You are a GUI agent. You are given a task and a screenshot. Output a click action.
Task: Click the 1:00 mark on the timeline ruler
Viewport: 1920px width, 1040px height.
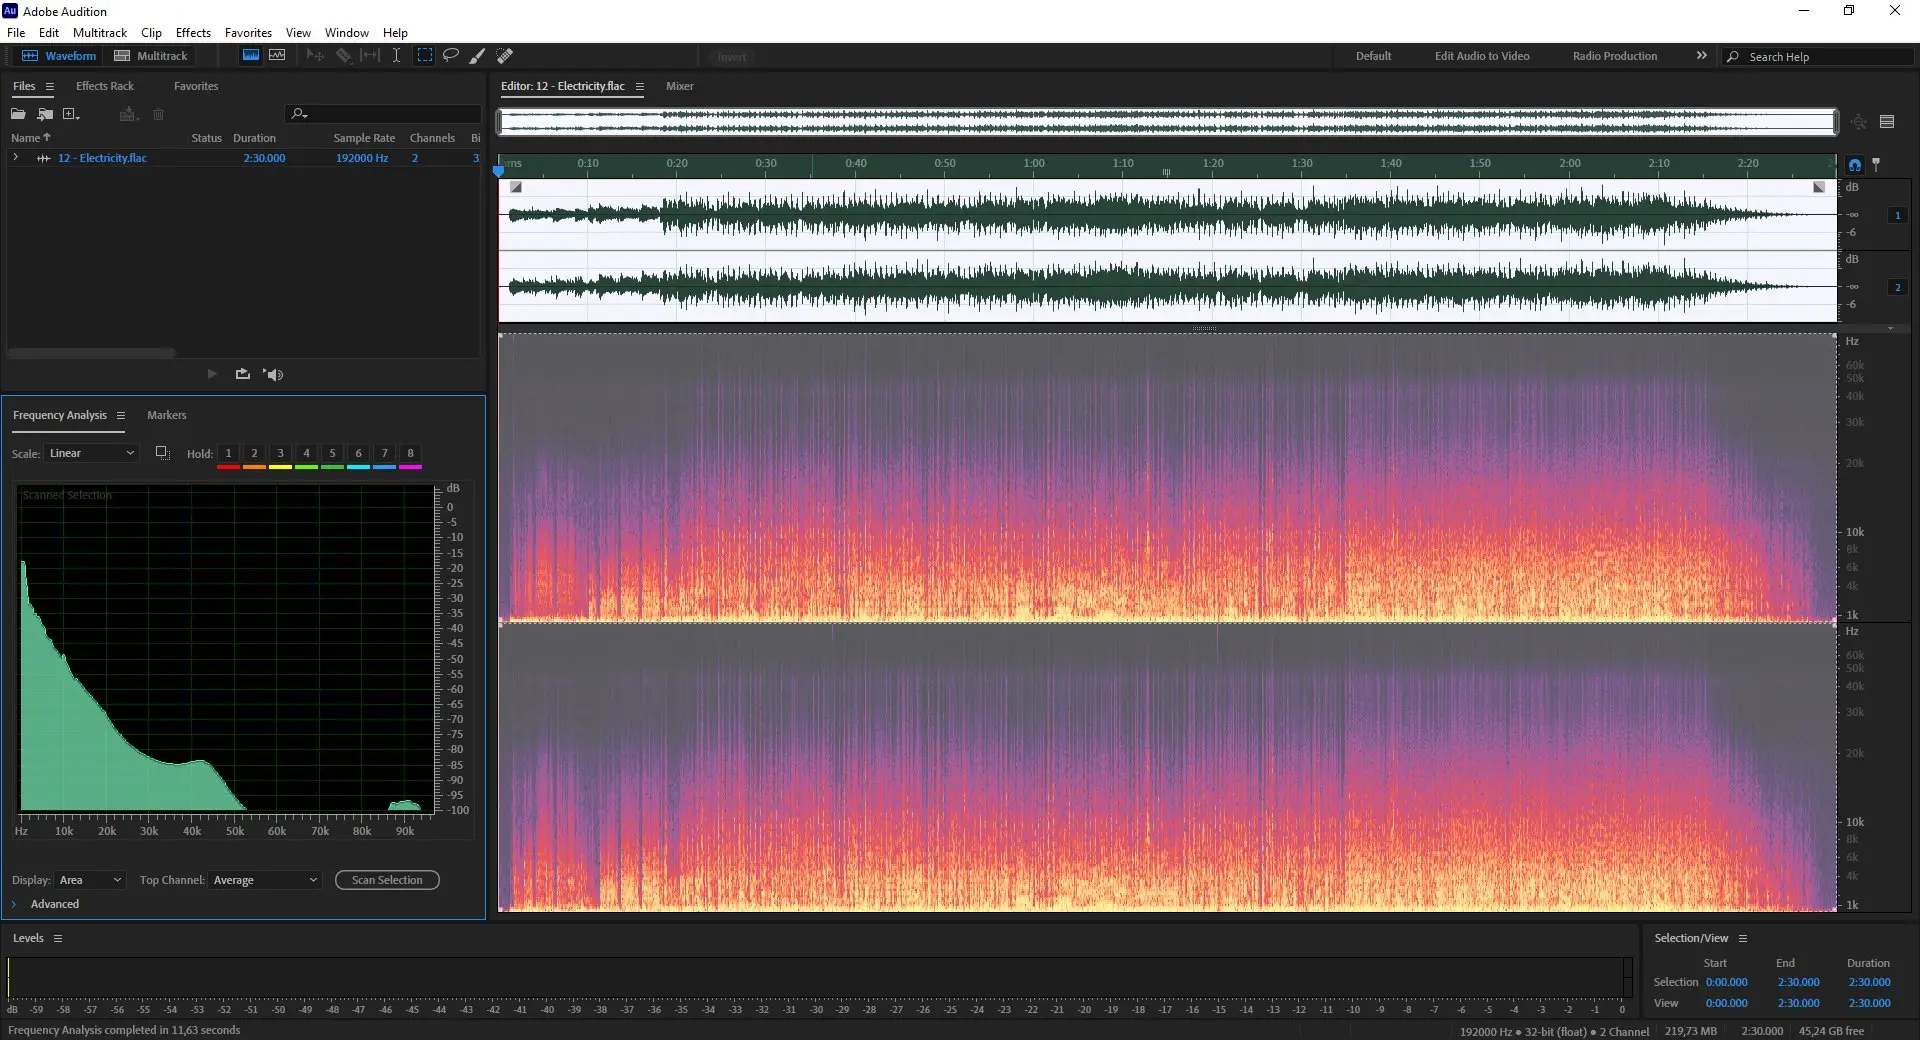(1034, 164)
